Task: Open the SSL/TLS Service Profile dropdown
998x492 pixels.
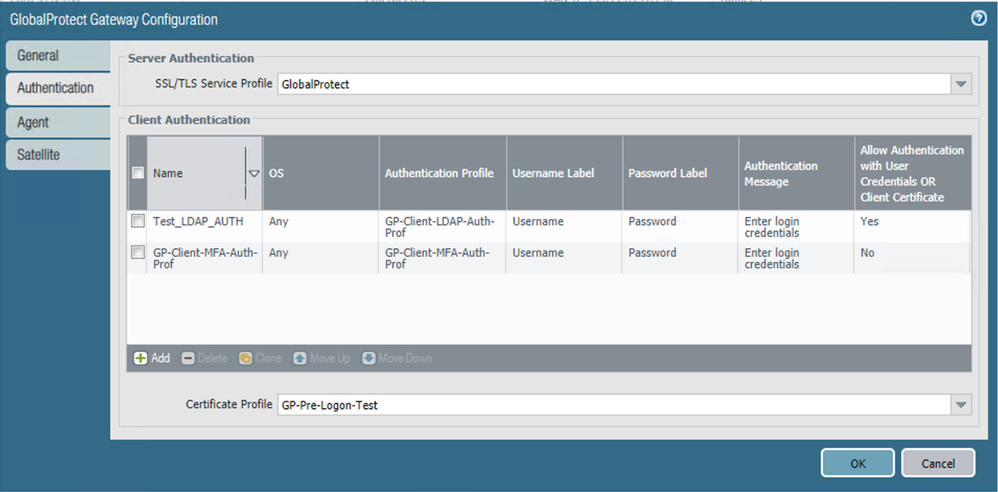Action: point(961,84)
